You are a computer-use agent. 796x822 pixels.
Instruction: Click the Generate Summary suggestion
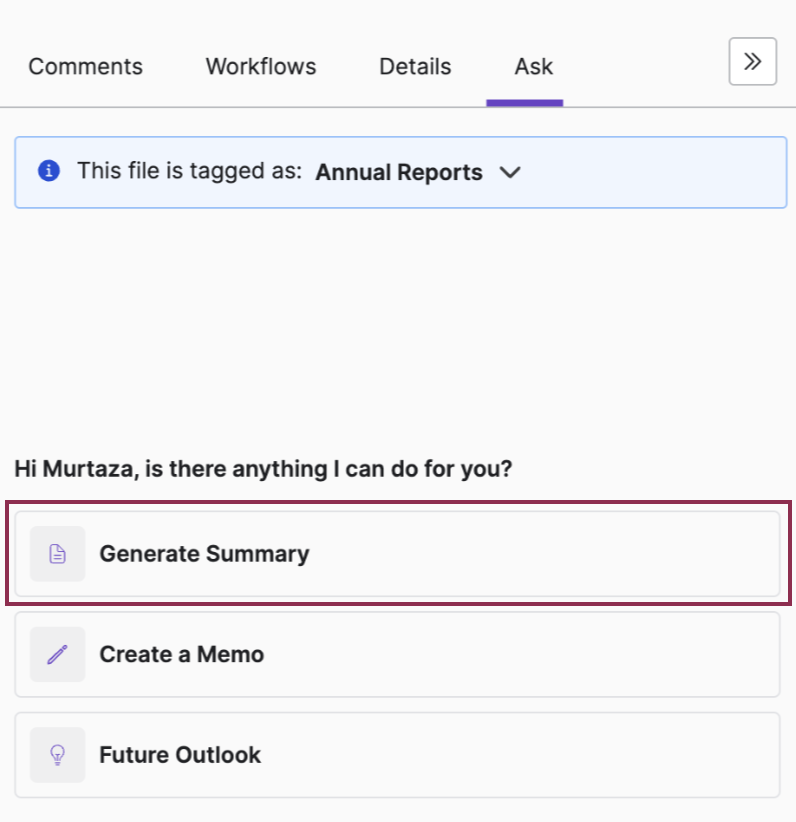tap(204, 553)
